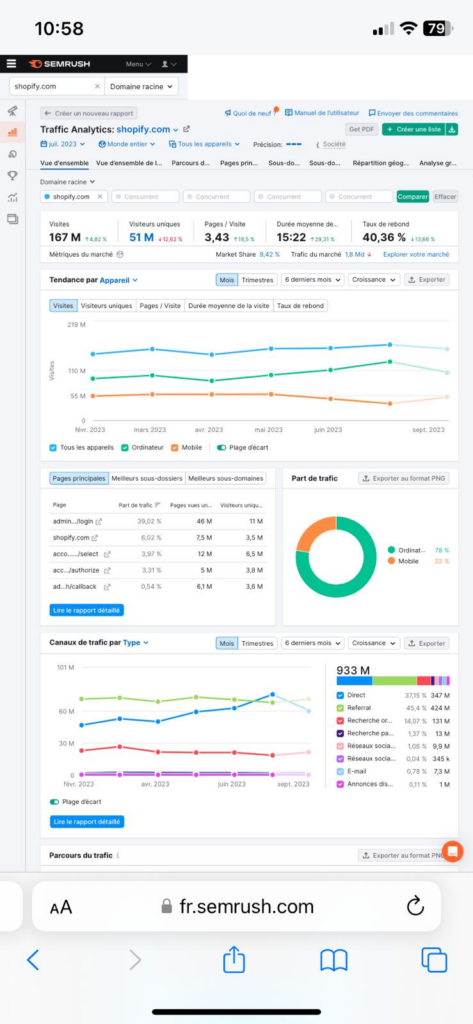This screenshot has height=1024, width=473.
Task: Toggle the E-mail channel checkbox
Action: (340, 771)
